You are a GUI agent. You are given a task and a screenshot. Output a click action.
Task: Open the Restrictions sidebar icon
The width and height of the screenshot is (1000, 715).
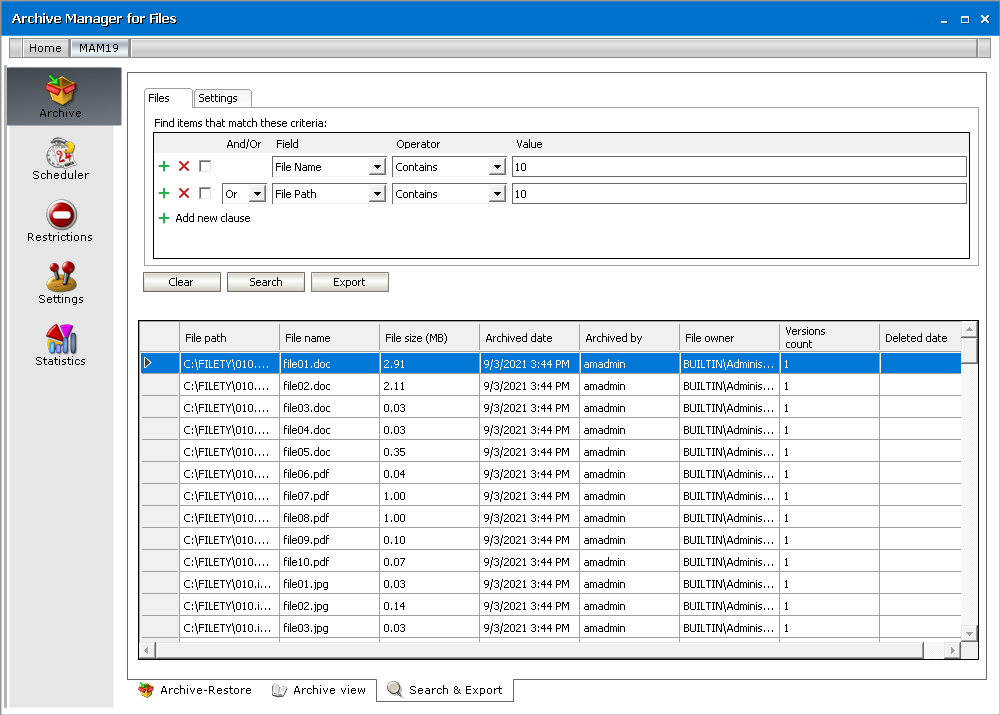pos(61,222)
